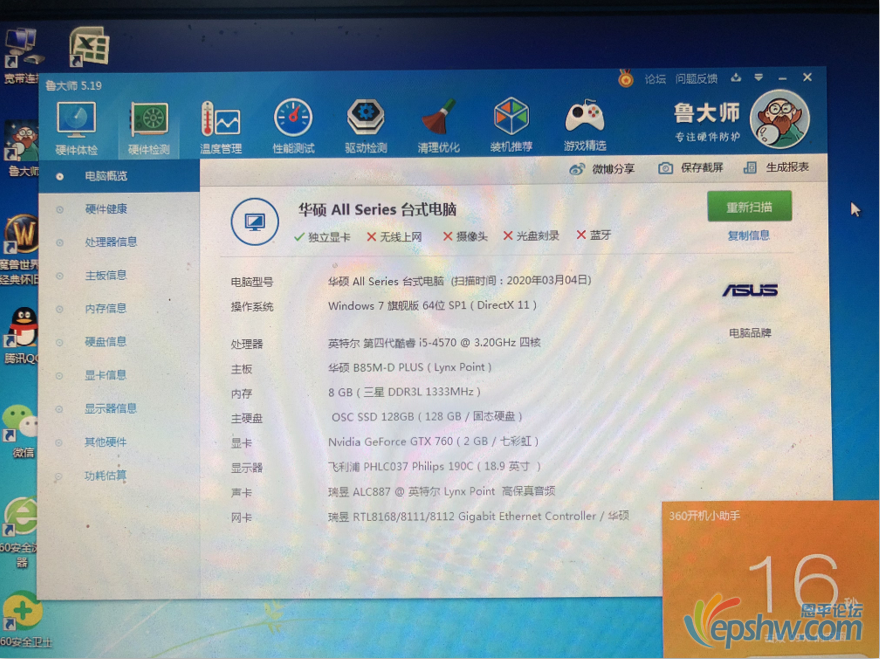
Task: Click the 独立显卡 feature indicator
Action: point(322,237)
